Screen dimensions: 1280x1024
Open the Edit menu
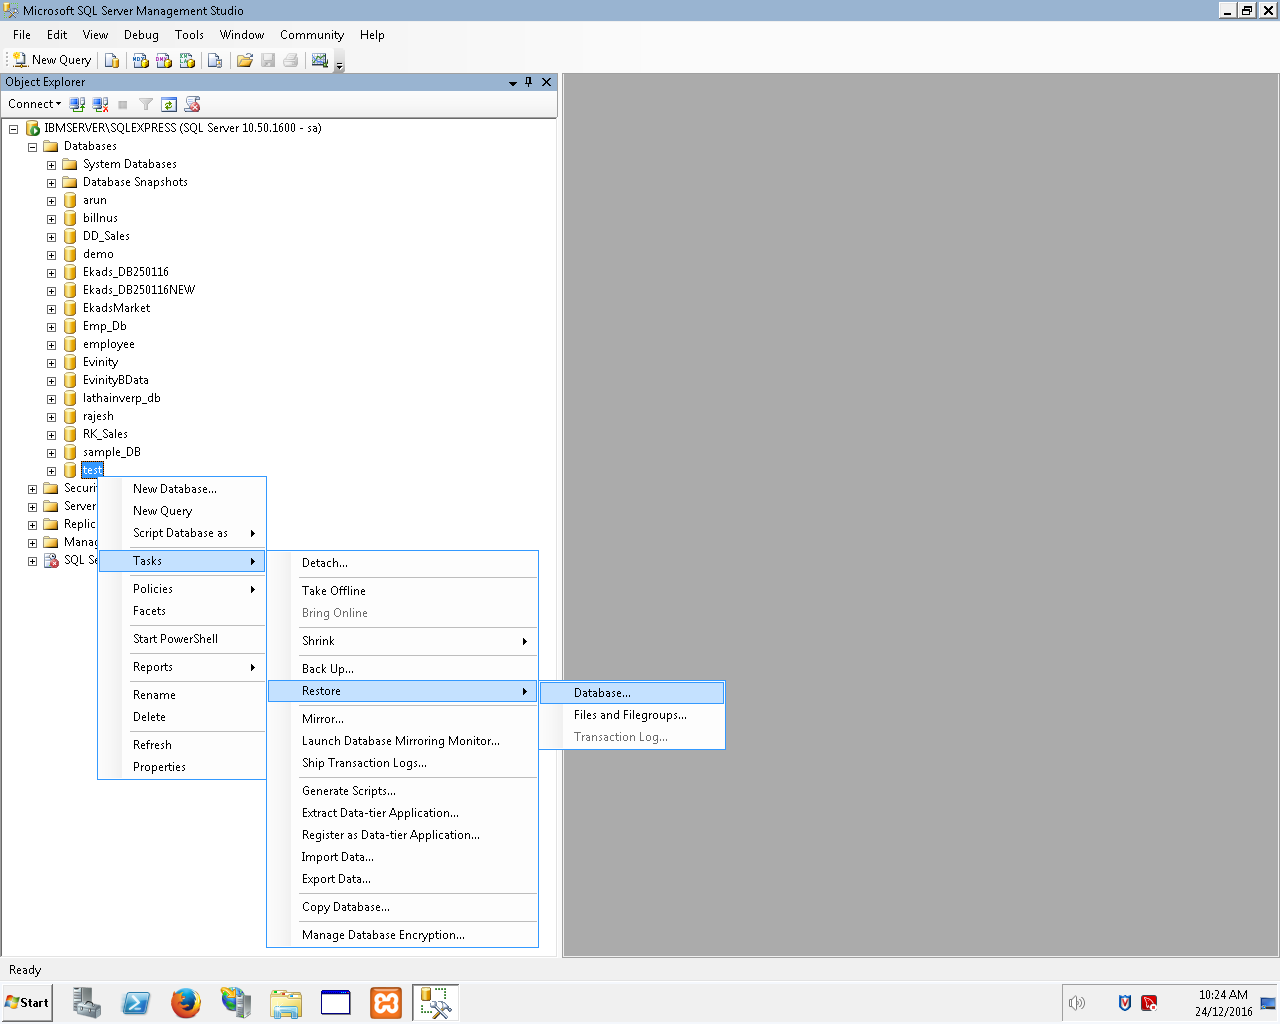coord(57,35)
